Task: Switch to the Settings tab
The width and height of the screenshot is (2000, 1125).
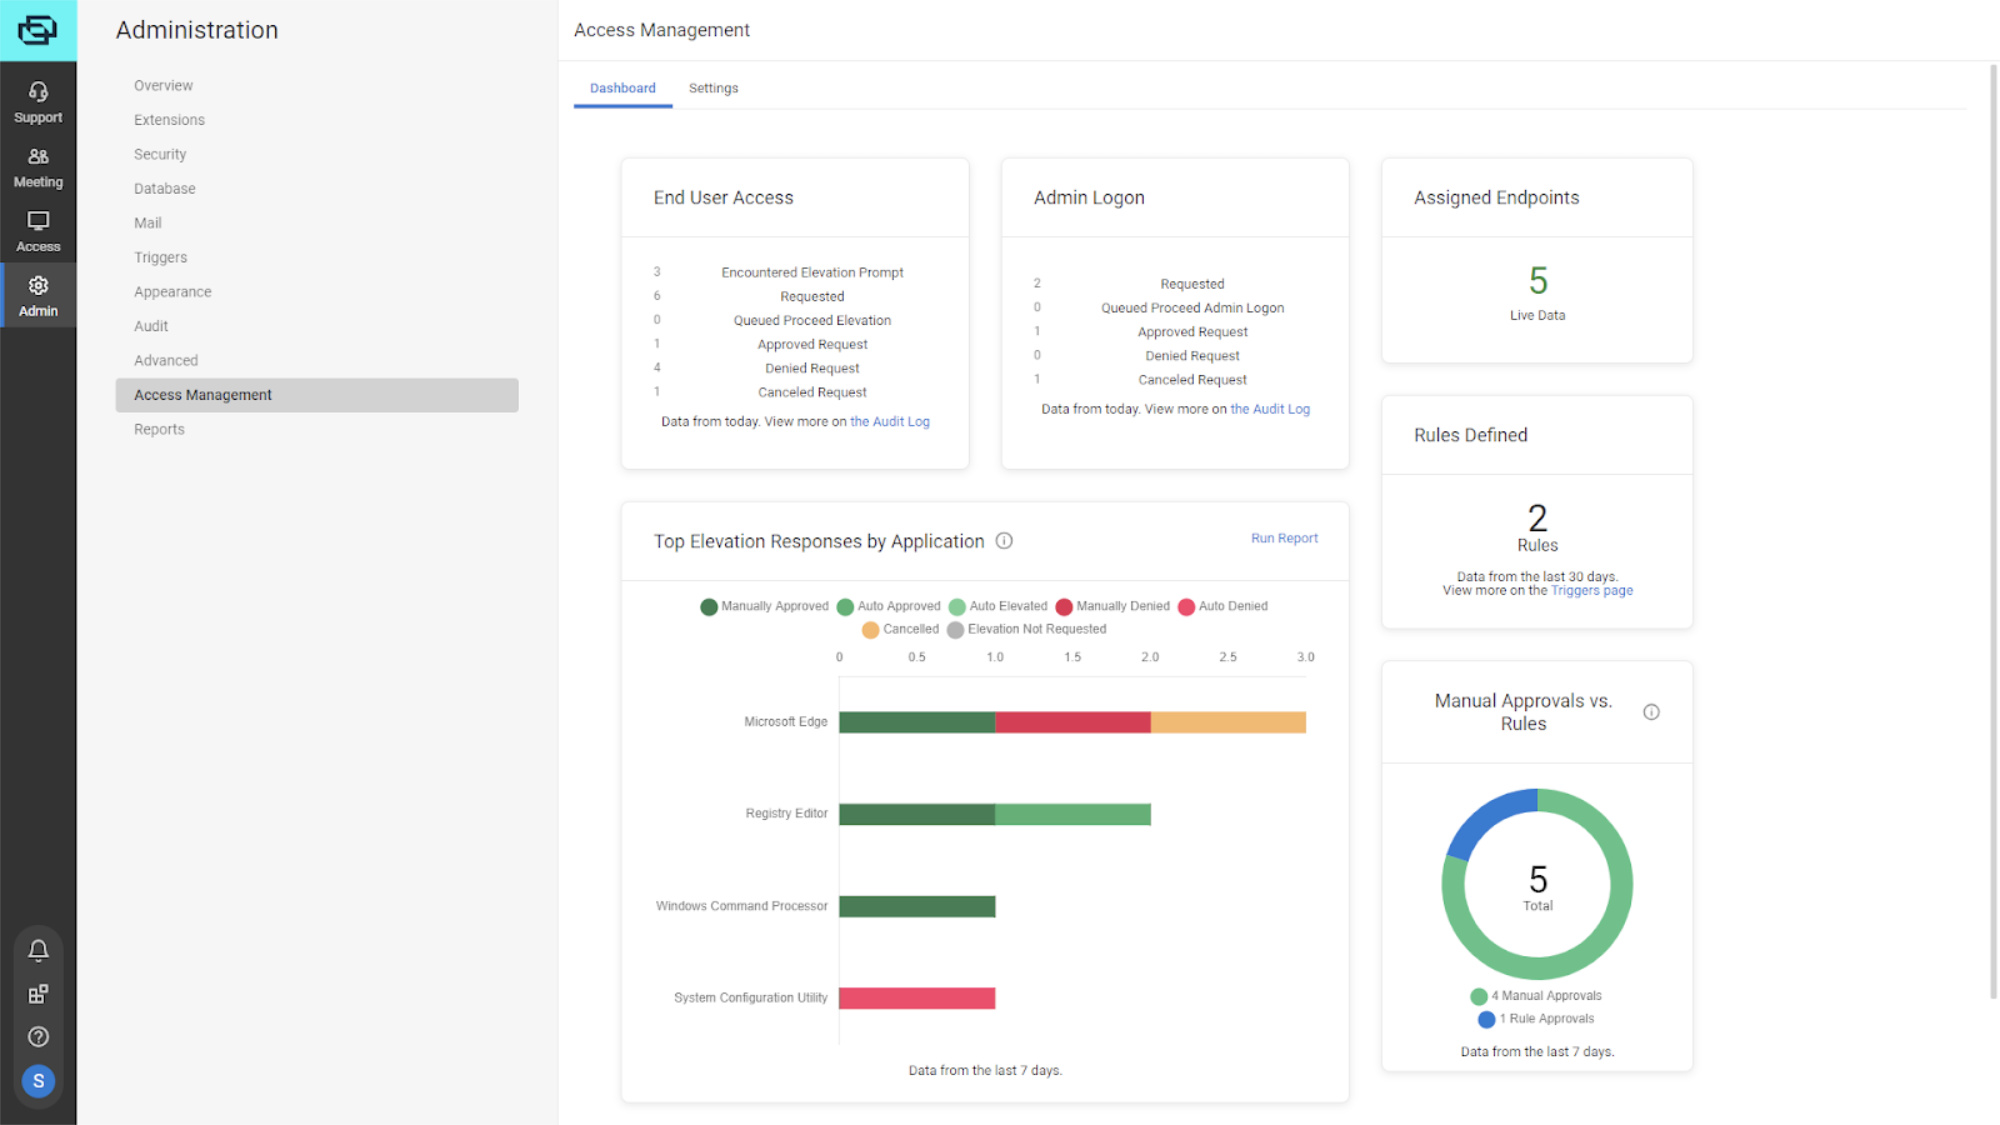Action: click(713, 88)
